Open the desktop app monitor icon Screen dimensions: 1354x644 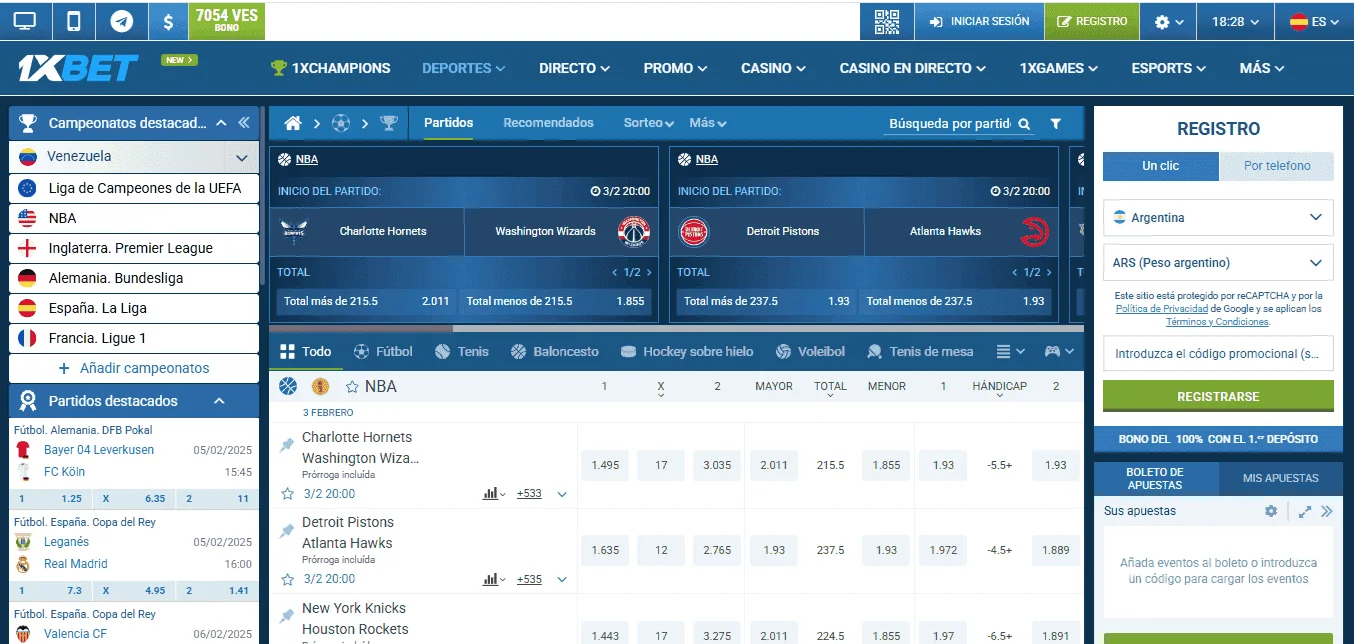pyautogui.click(x=25, y=21)
